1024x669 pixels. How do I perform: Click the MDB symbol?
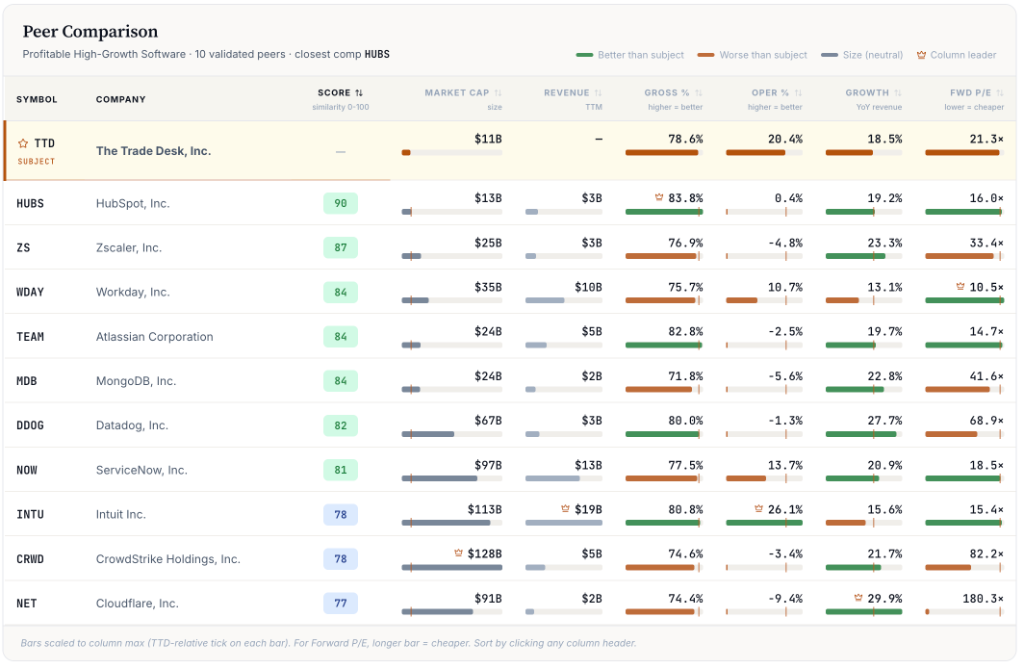27,381
